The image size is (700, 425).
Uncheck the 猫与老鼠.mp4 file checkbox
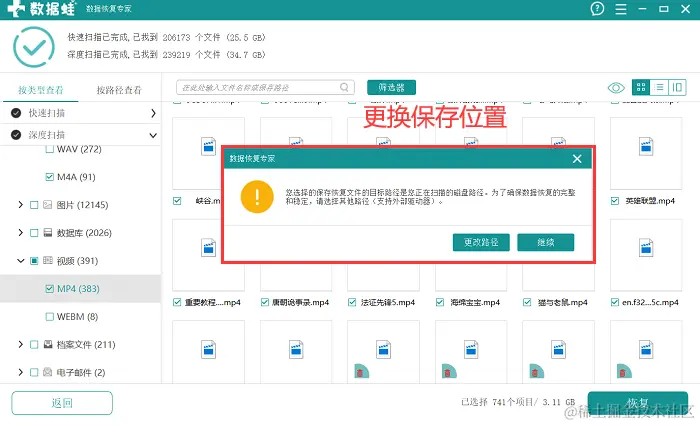(x=527, y=303)
